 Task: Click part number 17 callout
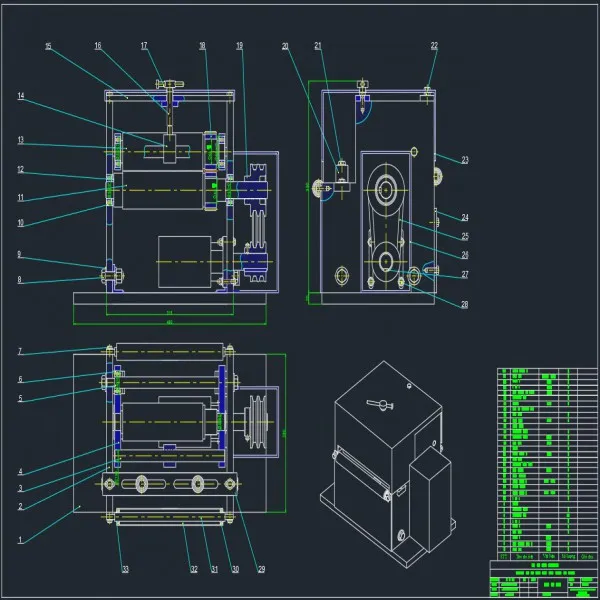(x=144, y=46)
